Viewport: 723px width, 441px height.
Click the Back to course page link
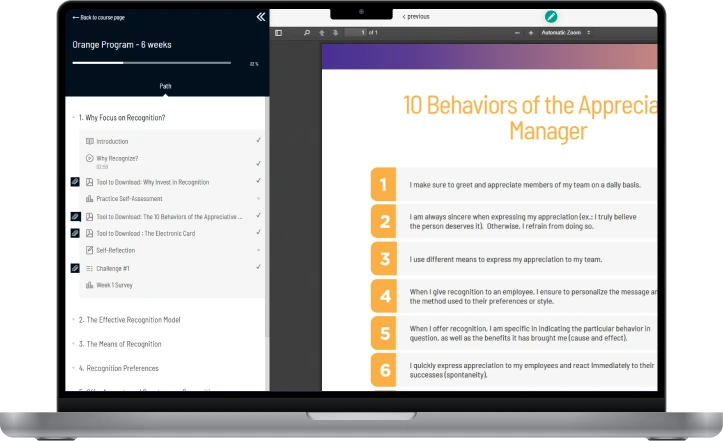pyautogui.click(x=100, y=18)
